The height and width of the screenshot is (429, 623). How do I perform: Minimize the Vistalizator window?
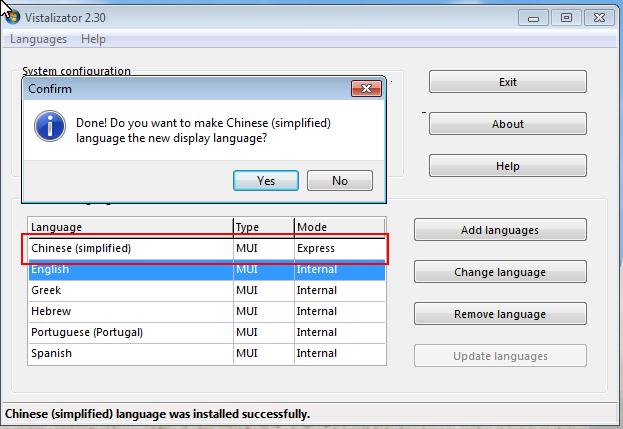[x=533, y=18]
